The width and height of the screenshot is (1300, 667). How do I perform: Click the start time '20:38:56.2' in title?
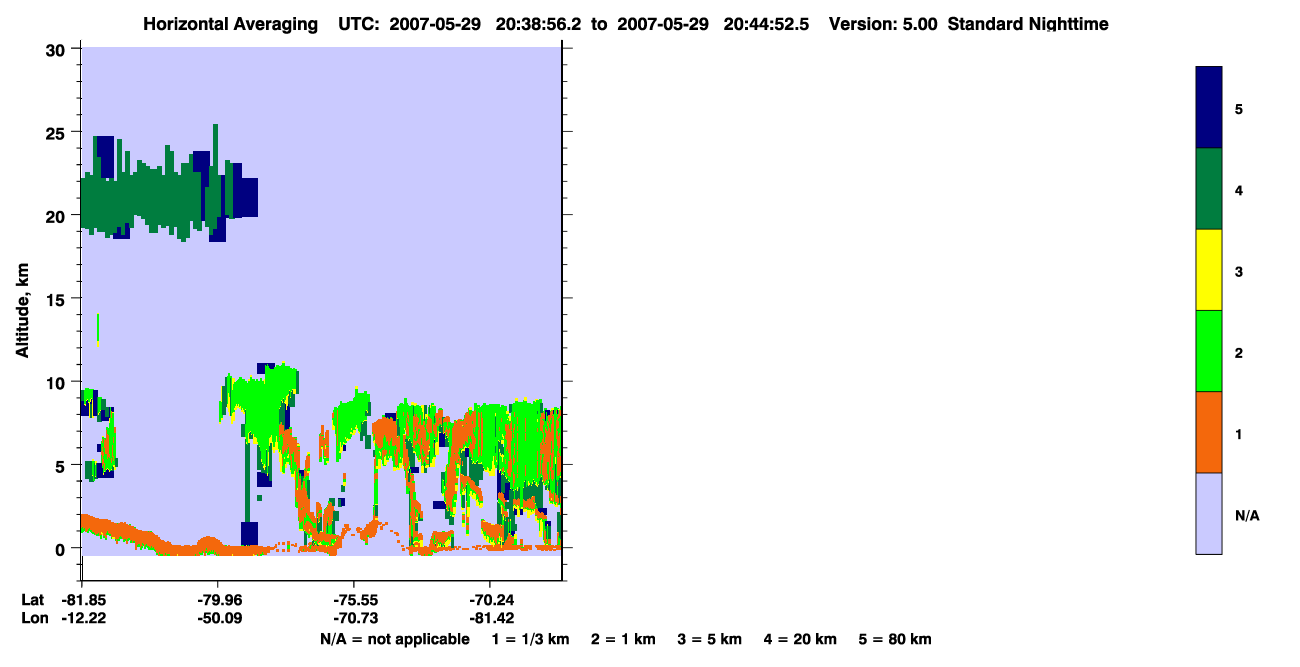537,24
